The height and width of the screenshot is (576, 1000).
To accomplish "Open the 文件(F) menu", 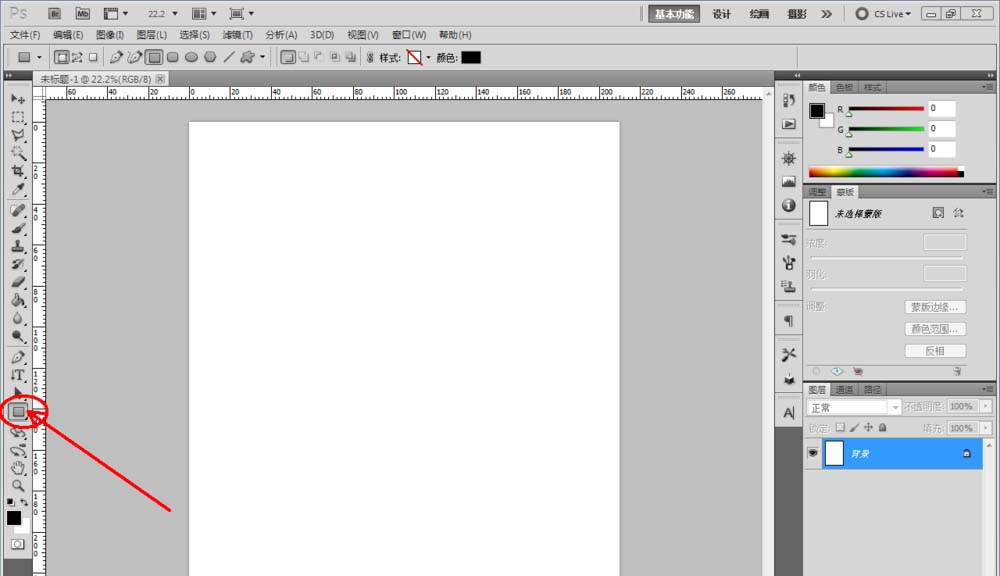I will (x=25, y=34).
